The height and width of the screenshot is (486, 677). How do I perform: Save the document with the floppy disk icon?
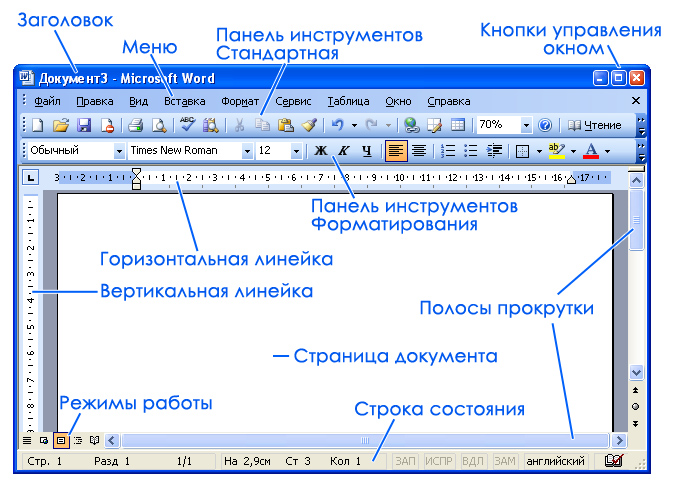click(x=84, y=126)
